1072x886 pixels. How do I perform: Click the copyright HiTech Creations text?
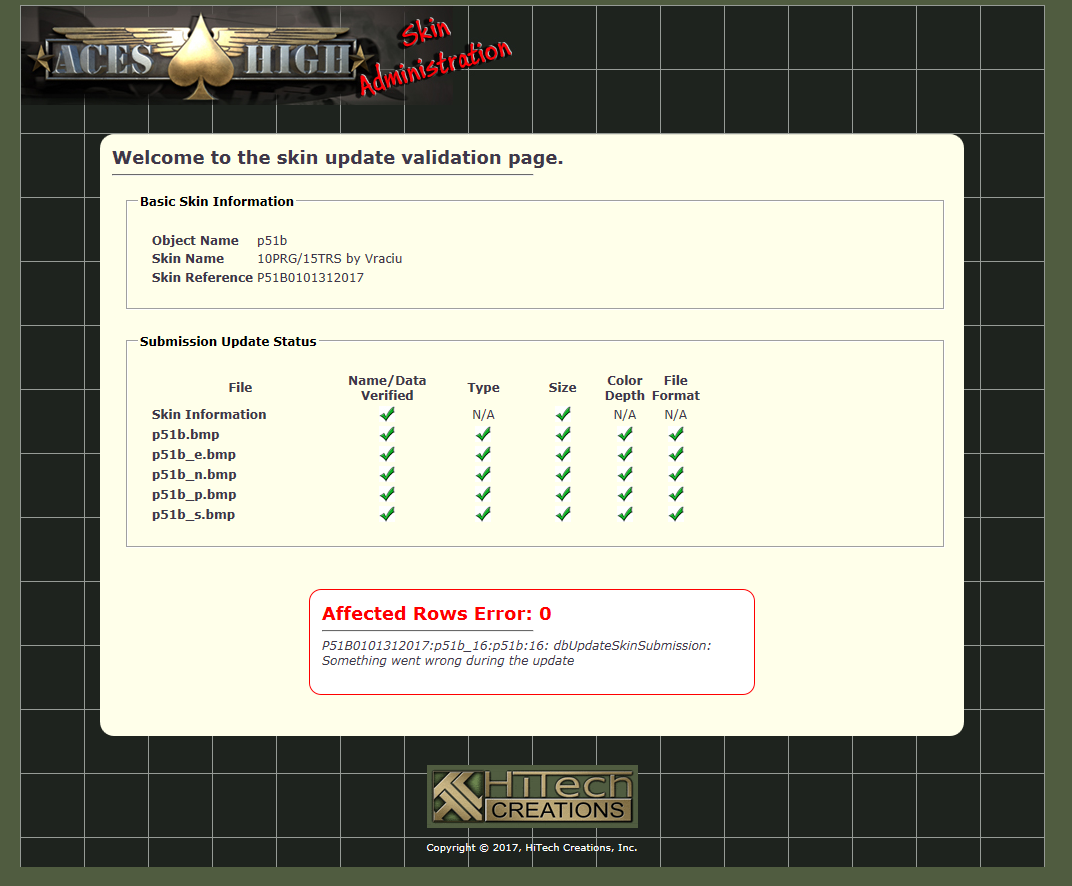531,848
